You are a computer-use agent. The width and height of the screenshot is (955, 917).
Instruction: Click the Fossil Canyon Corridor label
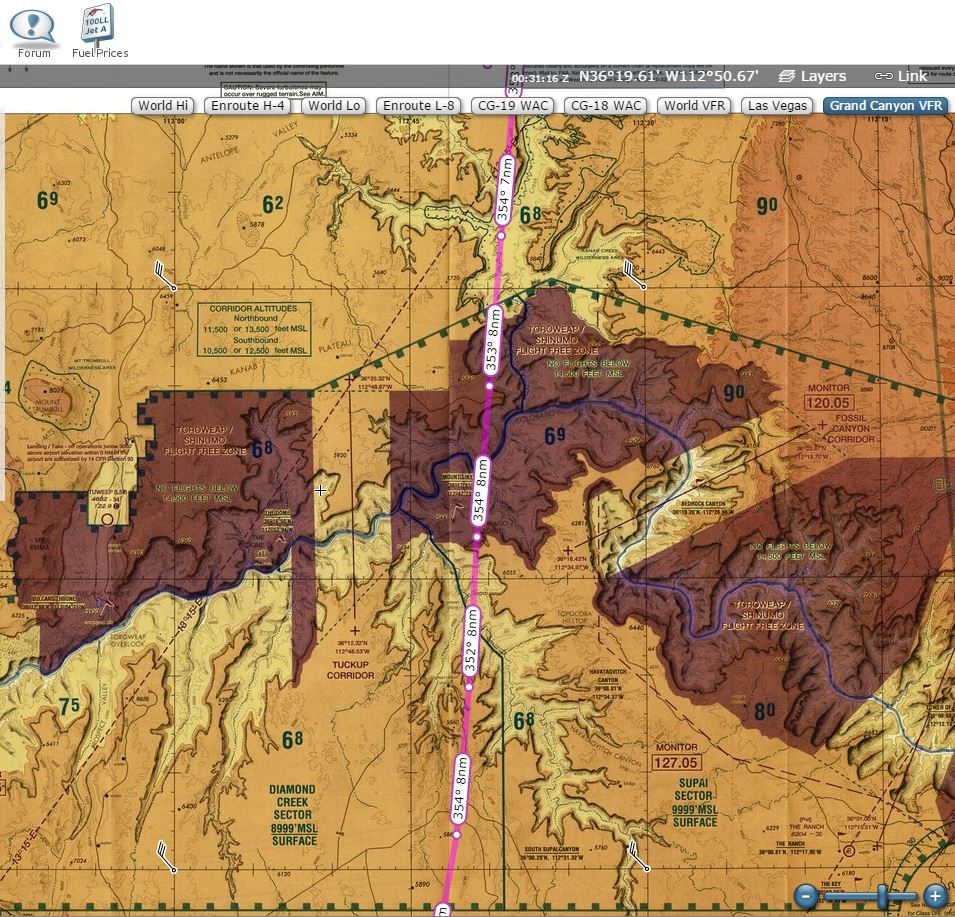pyautogui.click(x=850, y=429)
